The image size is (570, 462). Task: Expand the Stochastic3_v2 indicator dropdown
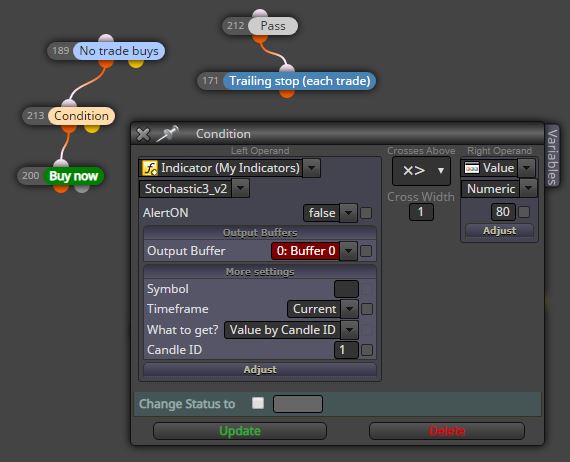[240, 189]
